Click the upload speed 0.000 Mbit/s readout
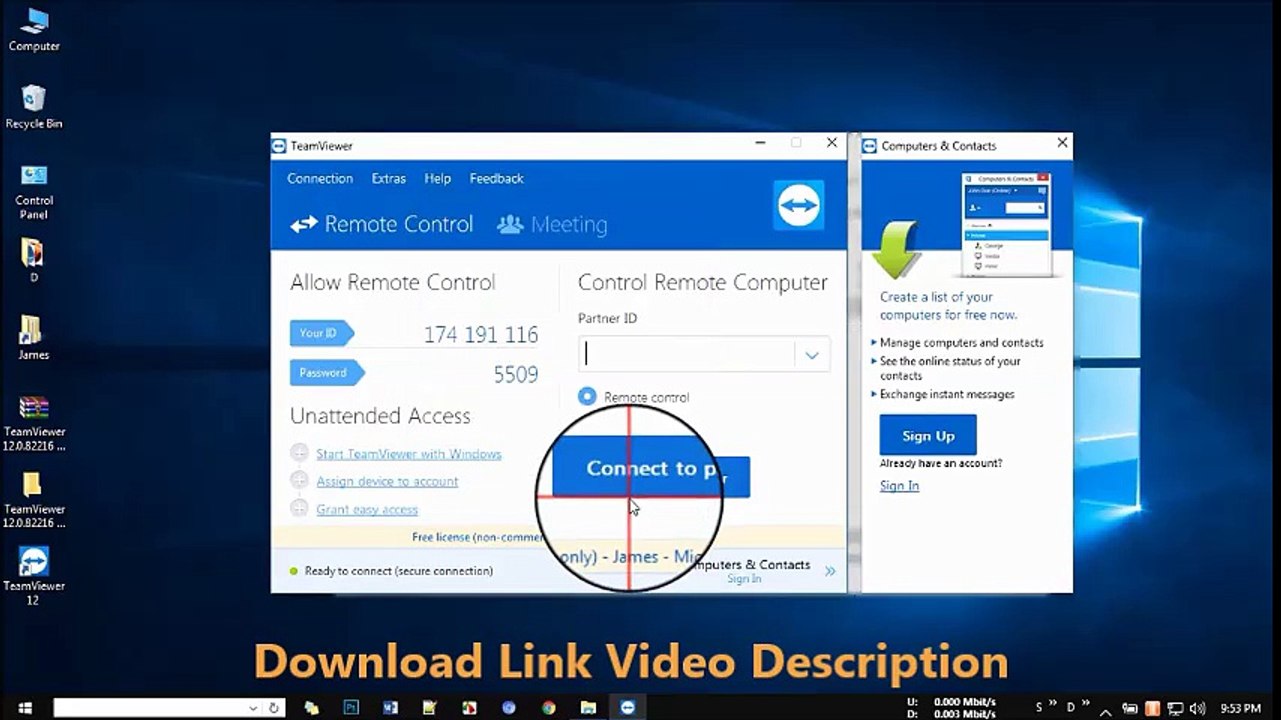The width and height of the screenshot is (1281, 720). coord(964,702)
